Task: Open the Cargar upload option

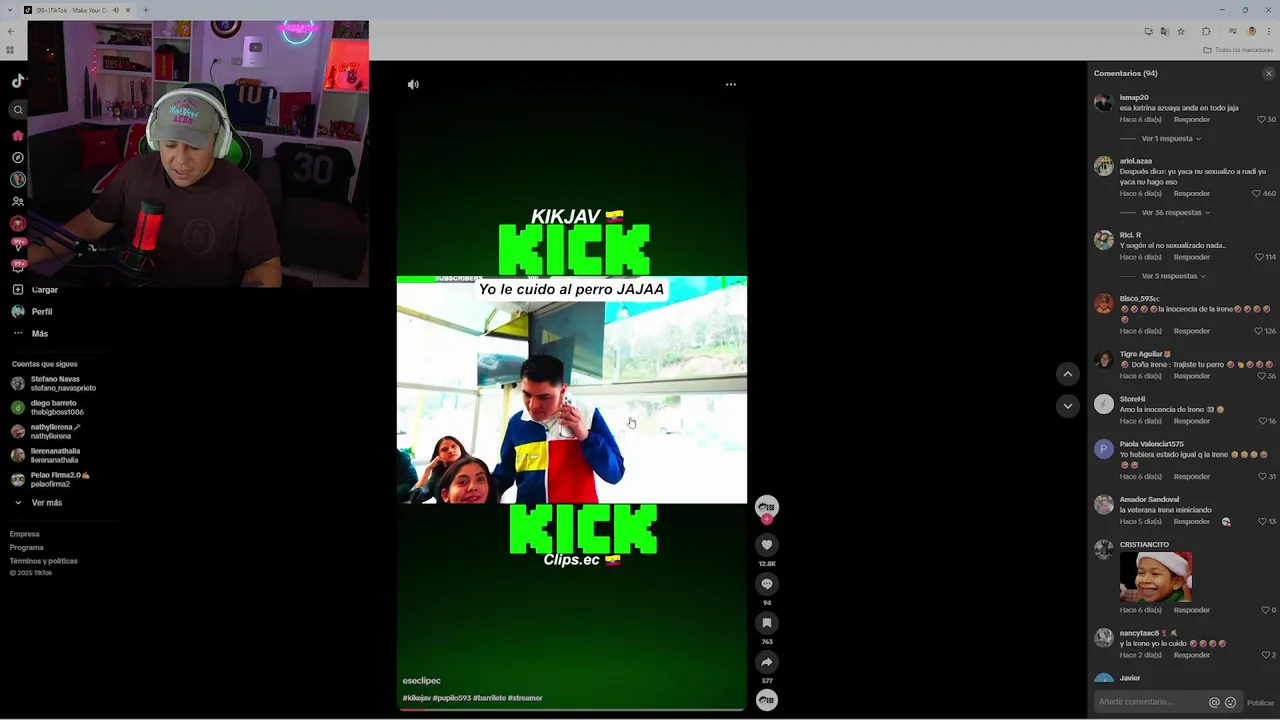Action: [x=35, y=290]
